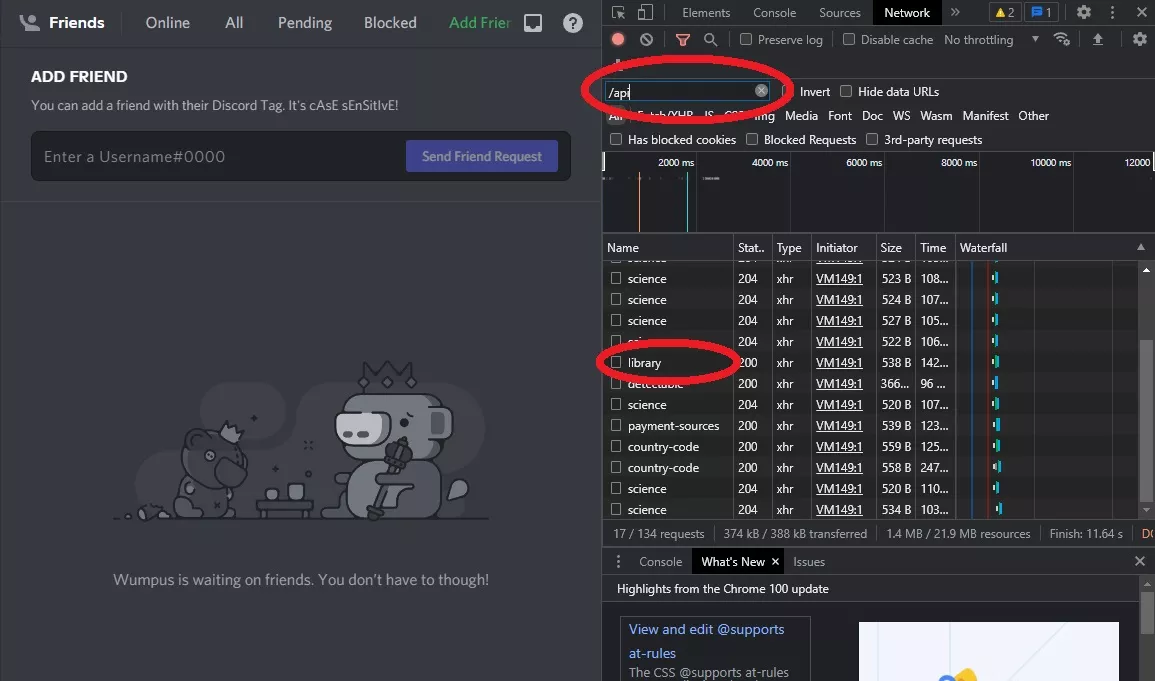Filter requests by WS type

click(901, 116)
